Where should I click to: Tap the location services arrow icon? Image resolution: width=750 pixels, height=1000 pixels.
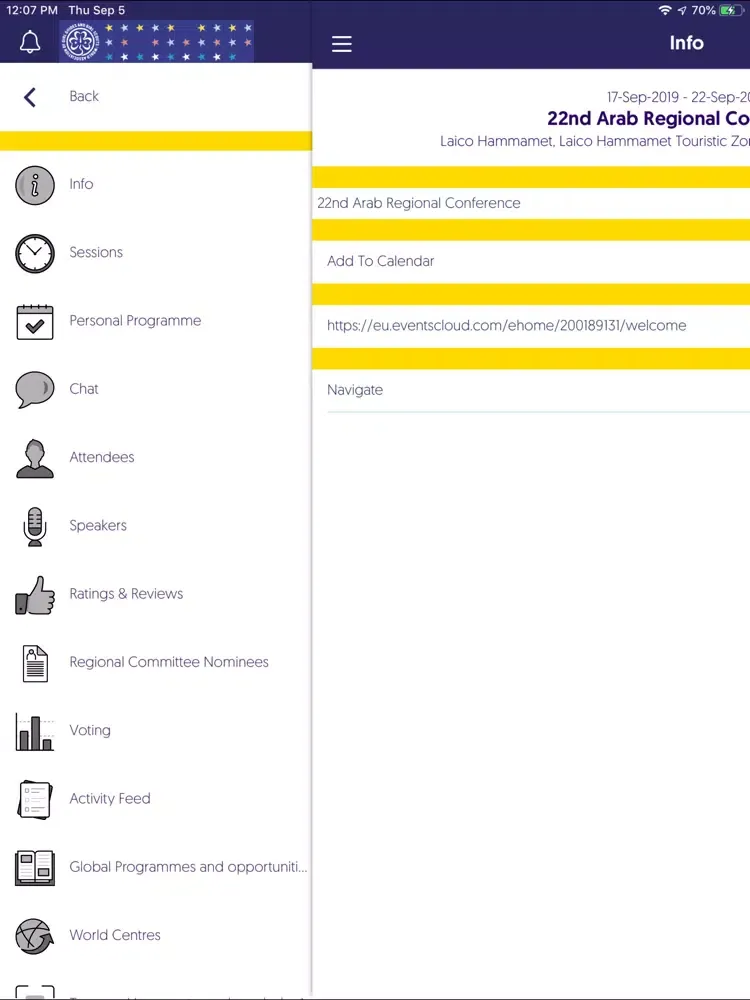tap(682, 10)
